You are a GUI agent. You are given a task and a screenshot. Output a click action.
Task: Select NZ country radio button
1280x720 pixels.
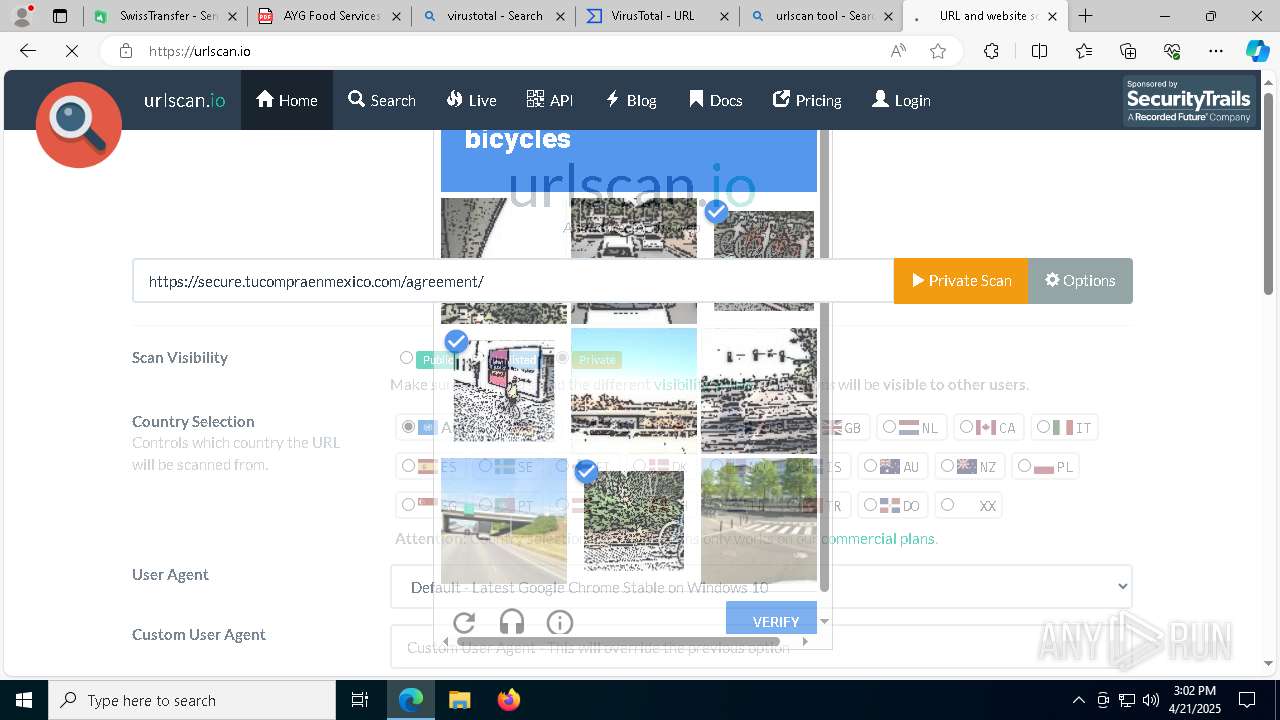[x=947, y=466]
